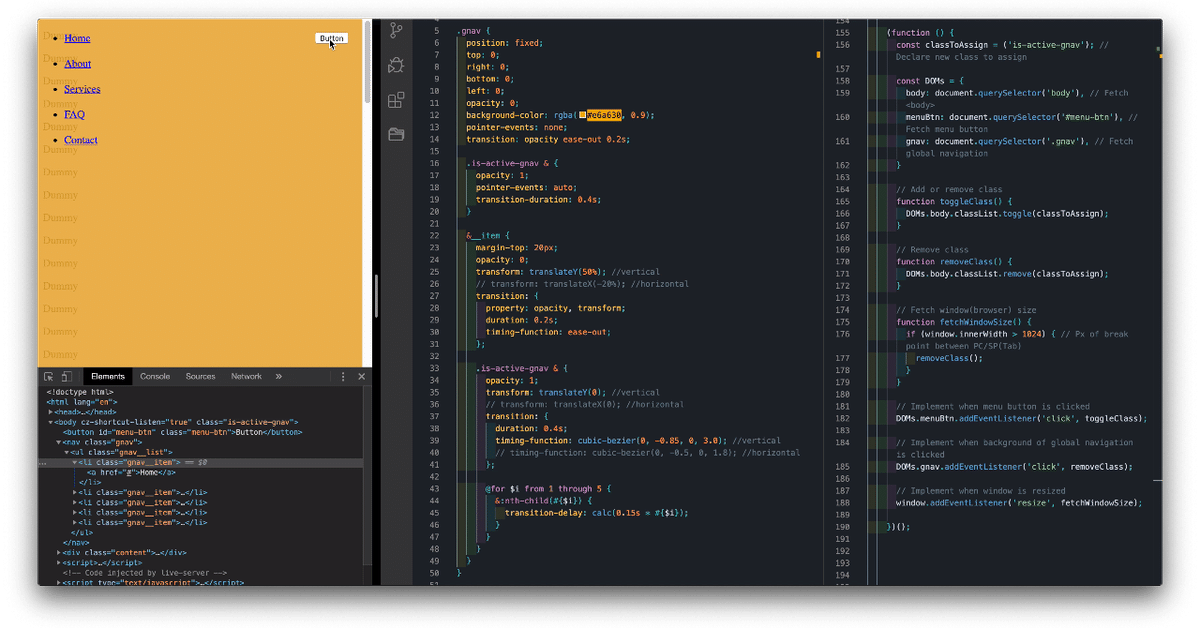The image size is (1200, 628).
Task: Click the Home link in the preview
Action: click(77, 38)
